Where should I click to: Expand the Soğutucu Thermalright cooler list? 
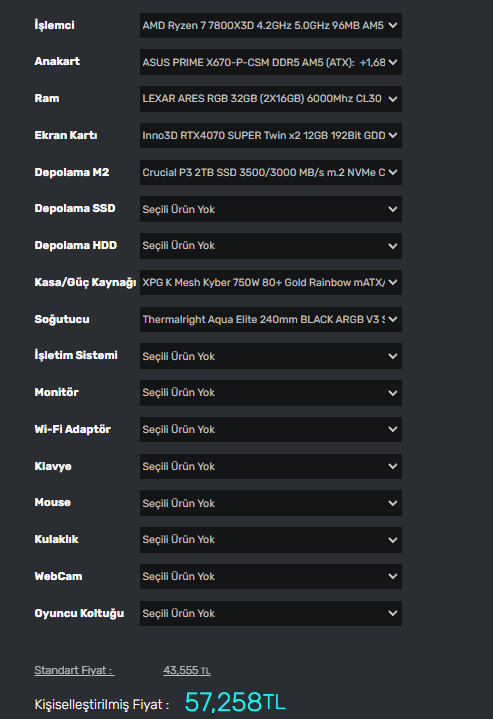point(271,319)
